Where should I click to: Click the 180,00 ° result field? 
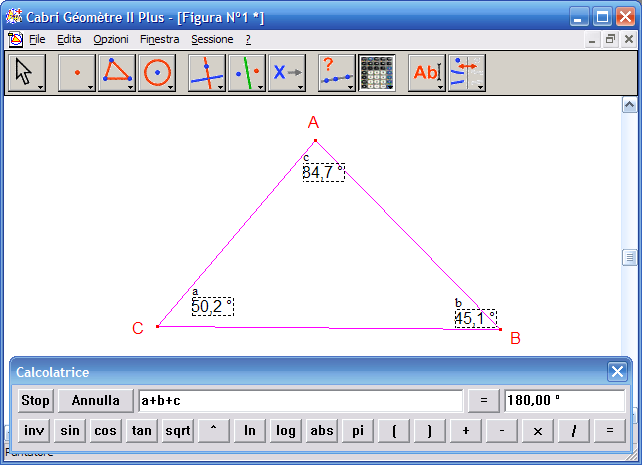(565, 401)
